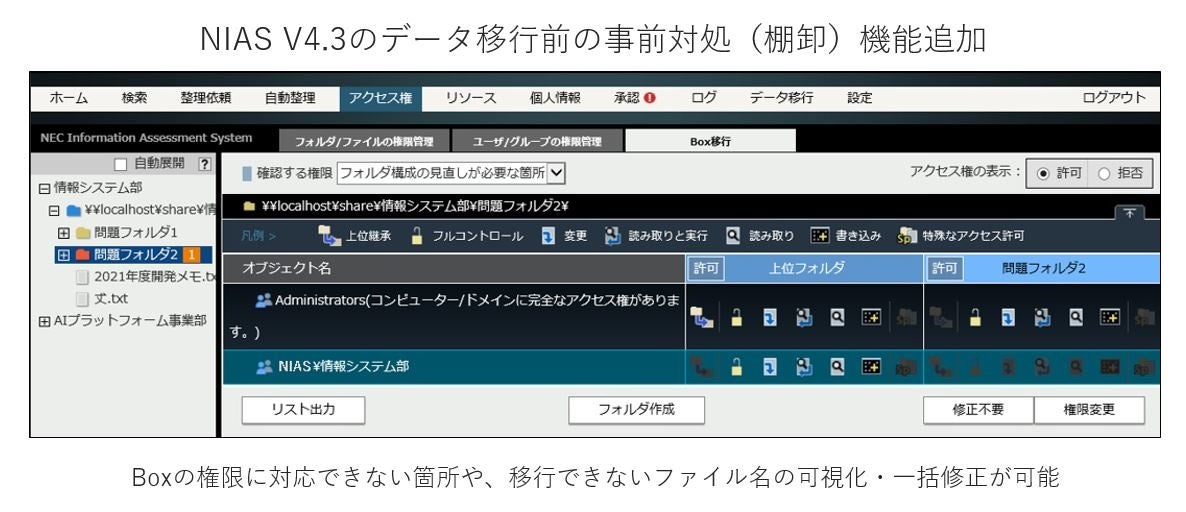Click the 権限変更 button

1089,410
